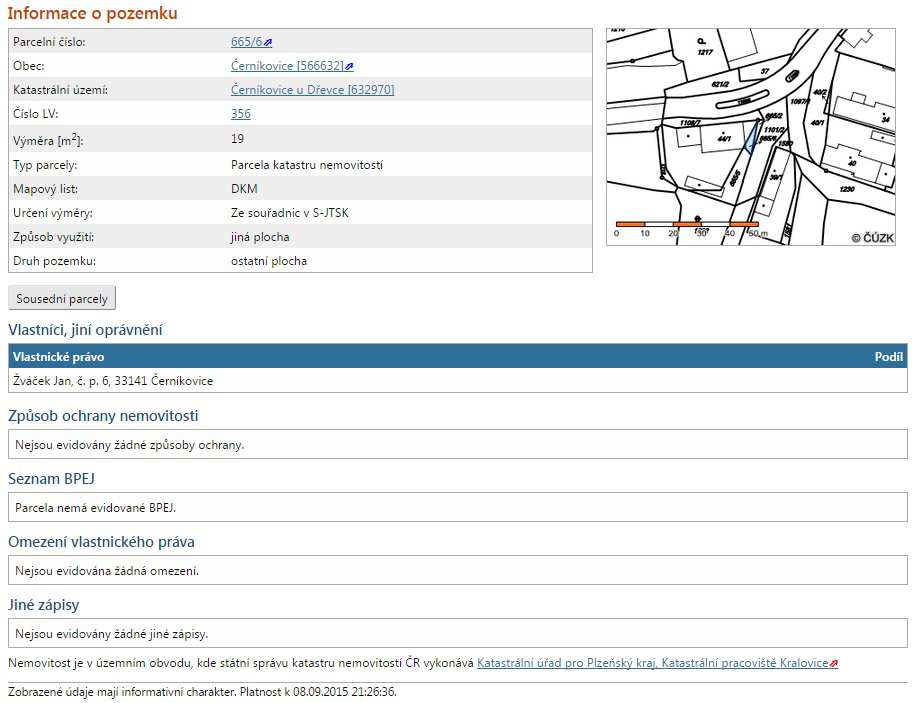Click the Podíl column header
The image size is (917, 703).
889,357
